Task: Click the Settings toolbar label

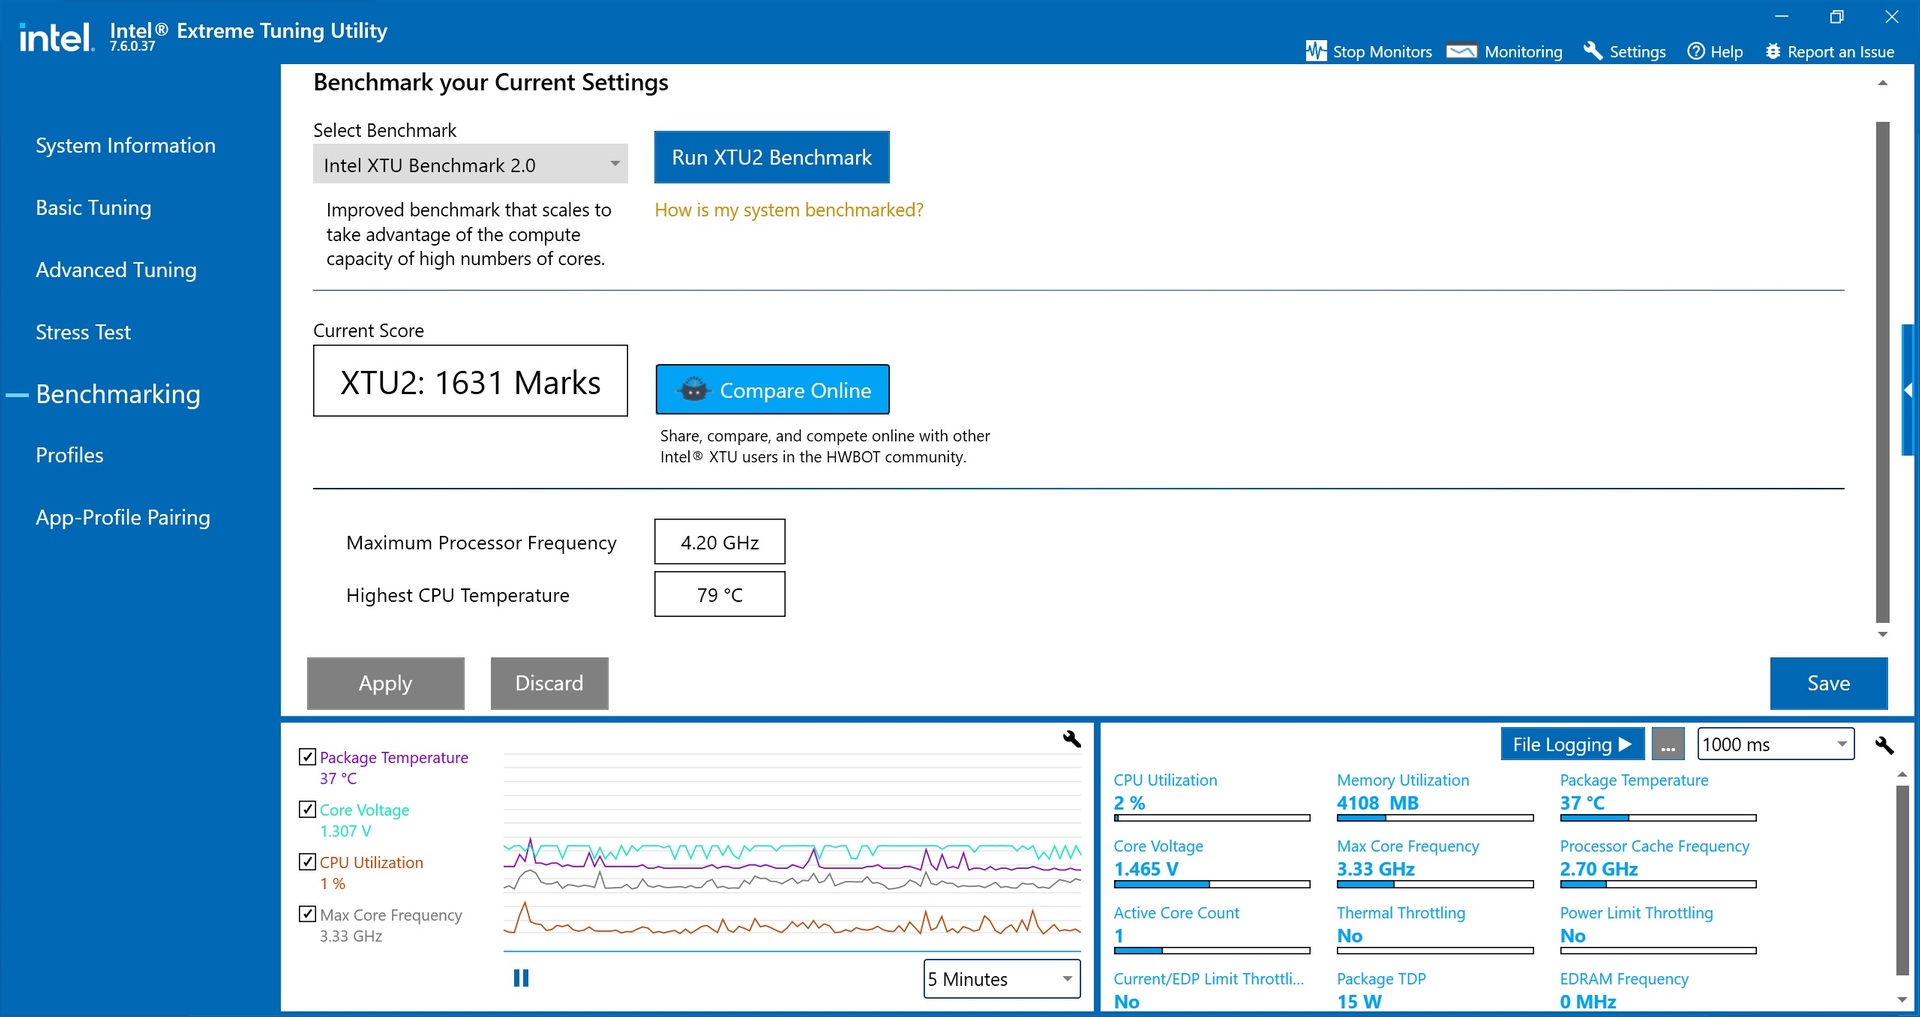Action: (1637, 52)
